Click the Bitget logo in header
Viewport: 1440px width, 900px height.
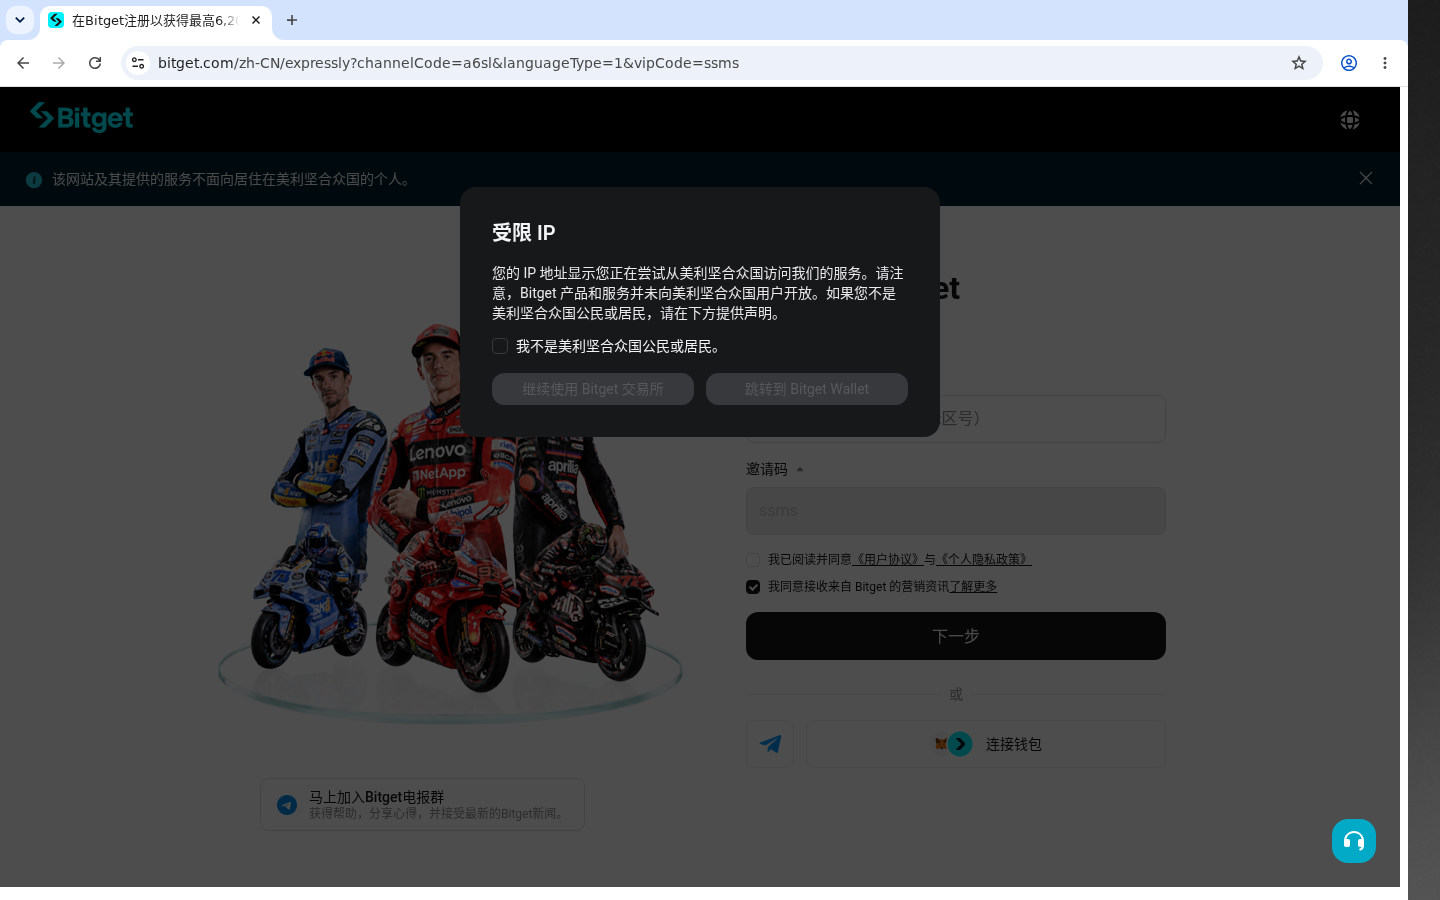[81, 118]
